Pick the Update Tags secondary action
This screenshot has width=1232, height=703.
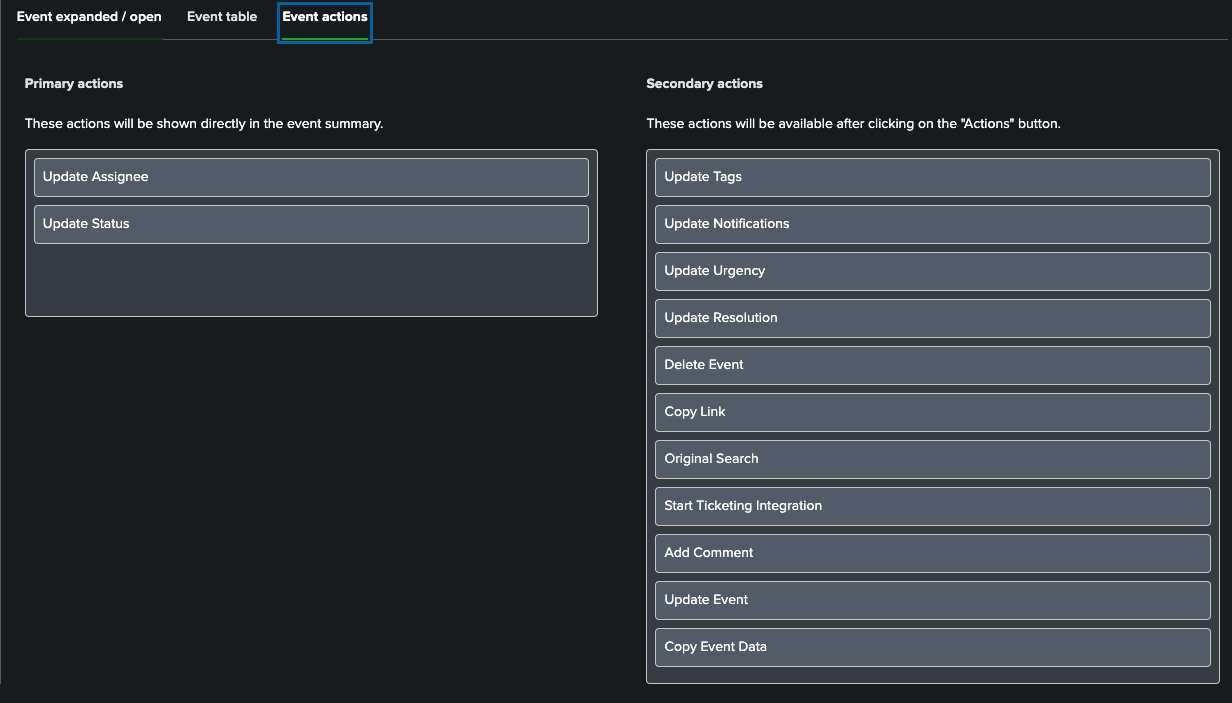point(932,177)
